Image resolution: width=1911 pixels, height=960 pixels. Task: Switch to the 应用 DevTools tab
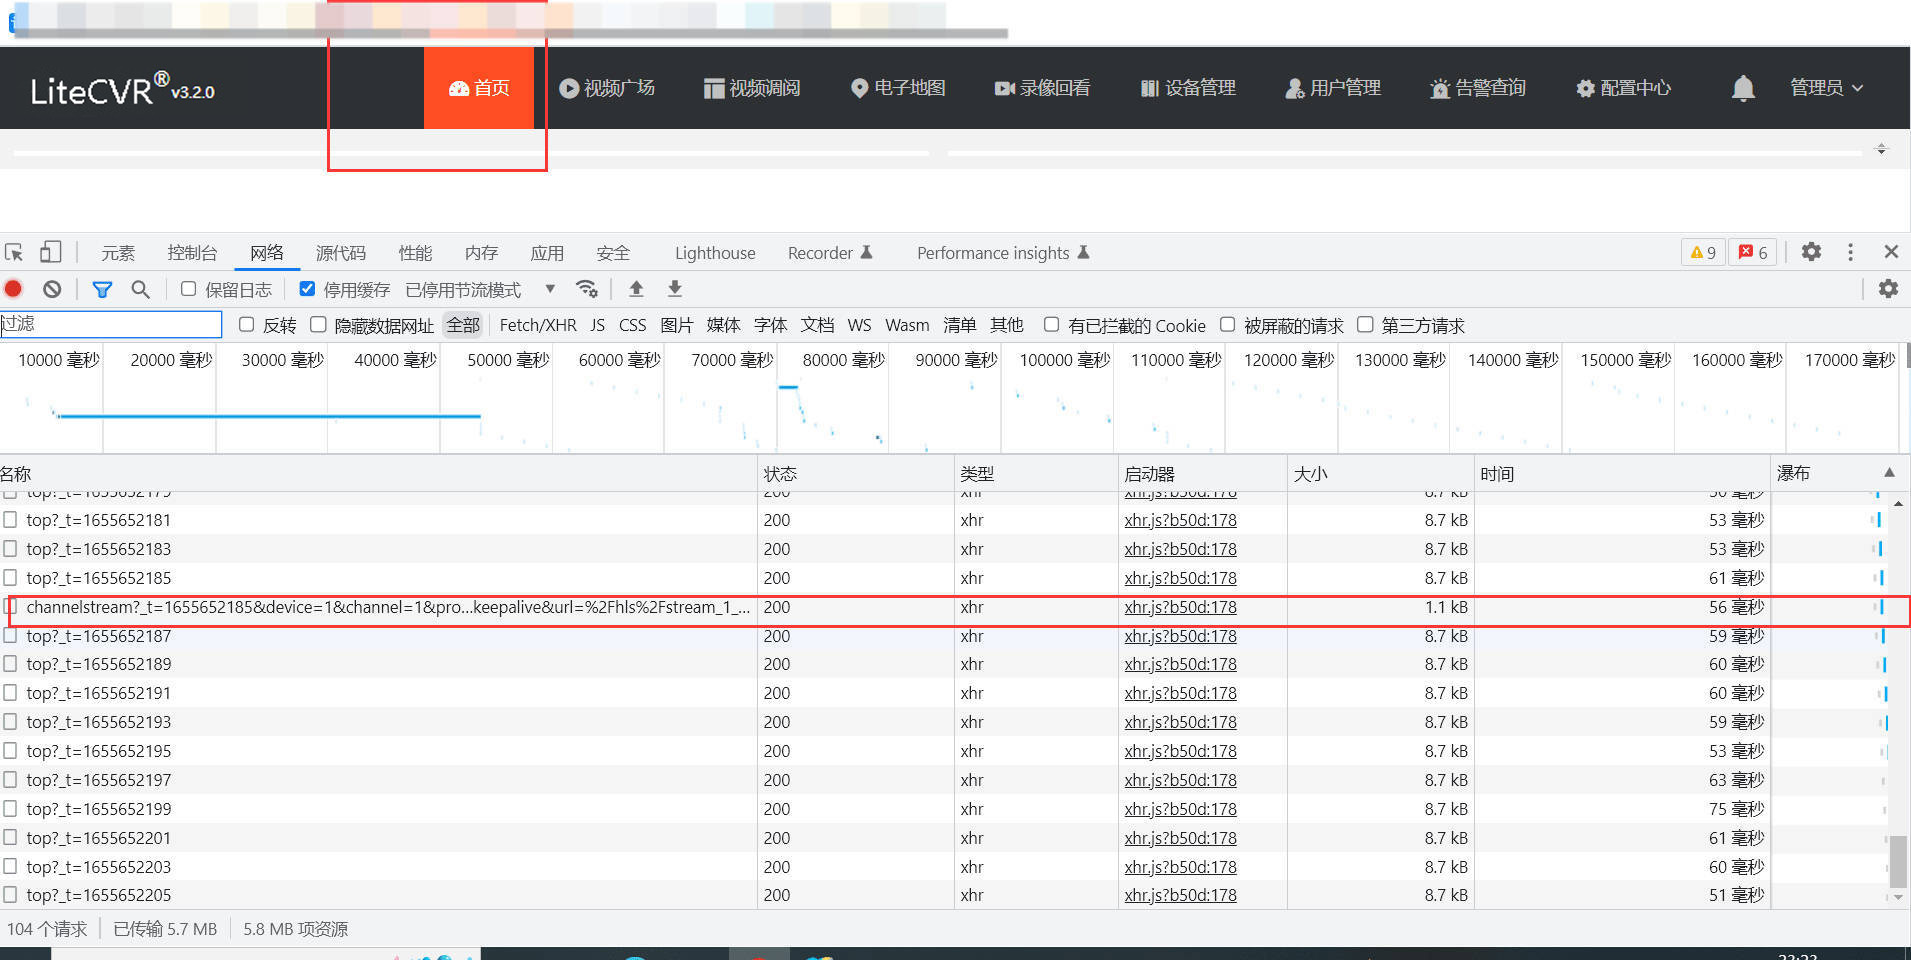pos(547,253)
